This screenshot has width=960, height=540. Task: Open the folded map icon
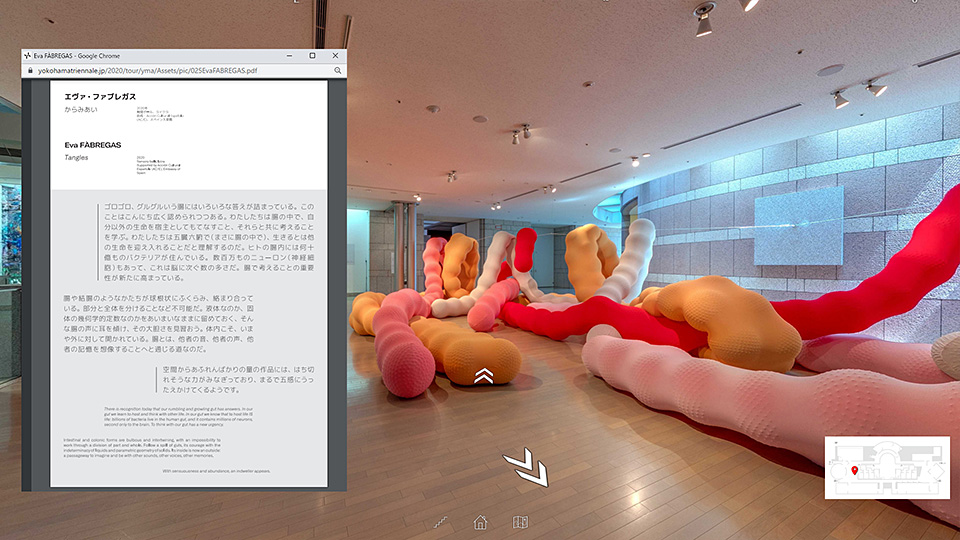[x=520, y=522]
